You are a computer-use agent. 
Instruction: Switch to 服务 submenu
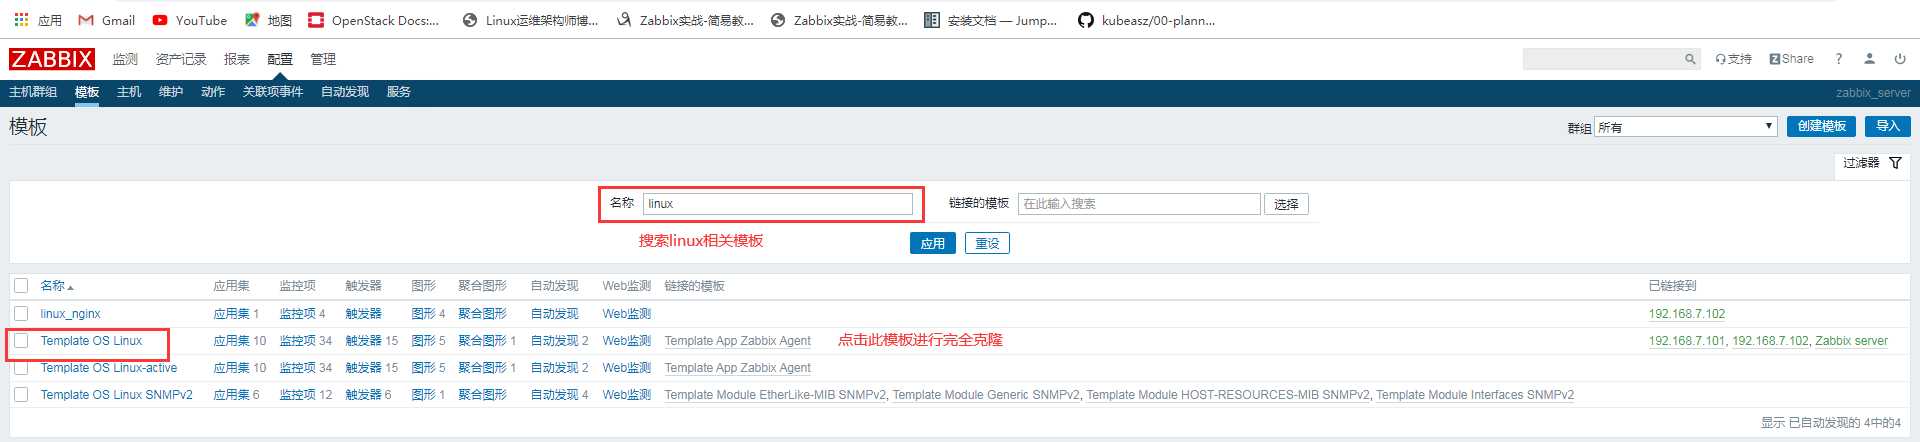click(x=399, y=92)
